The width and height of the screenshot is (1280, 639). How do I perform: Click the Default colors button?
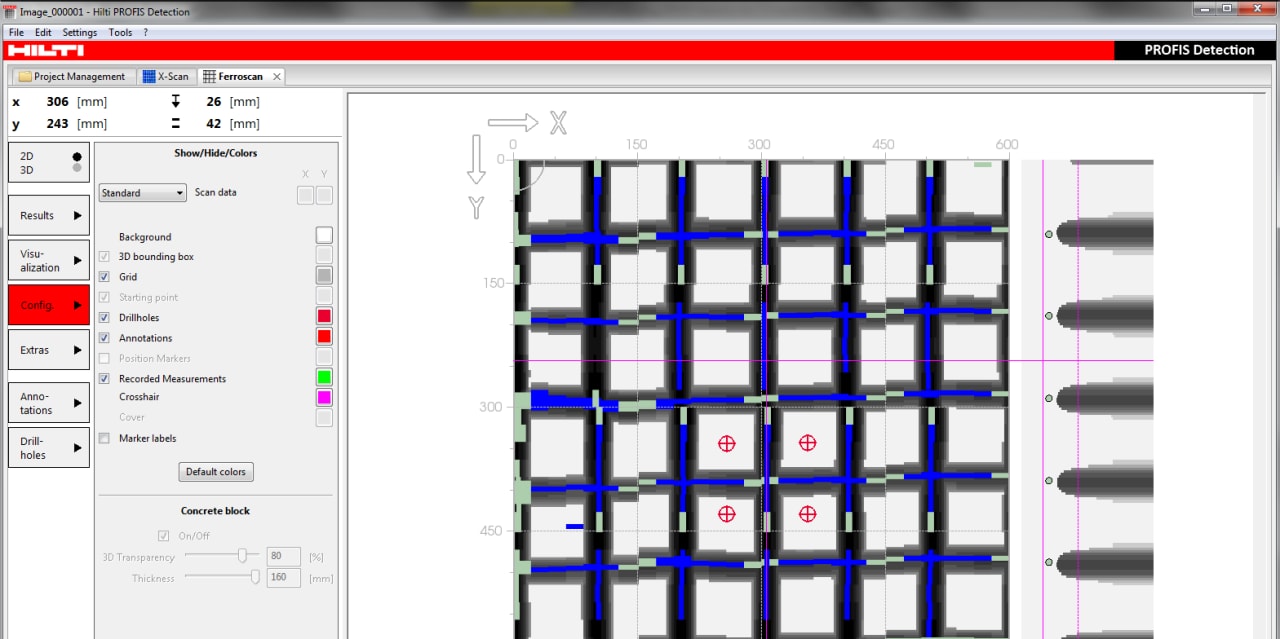pyautogui.click(x=216, y=472)
